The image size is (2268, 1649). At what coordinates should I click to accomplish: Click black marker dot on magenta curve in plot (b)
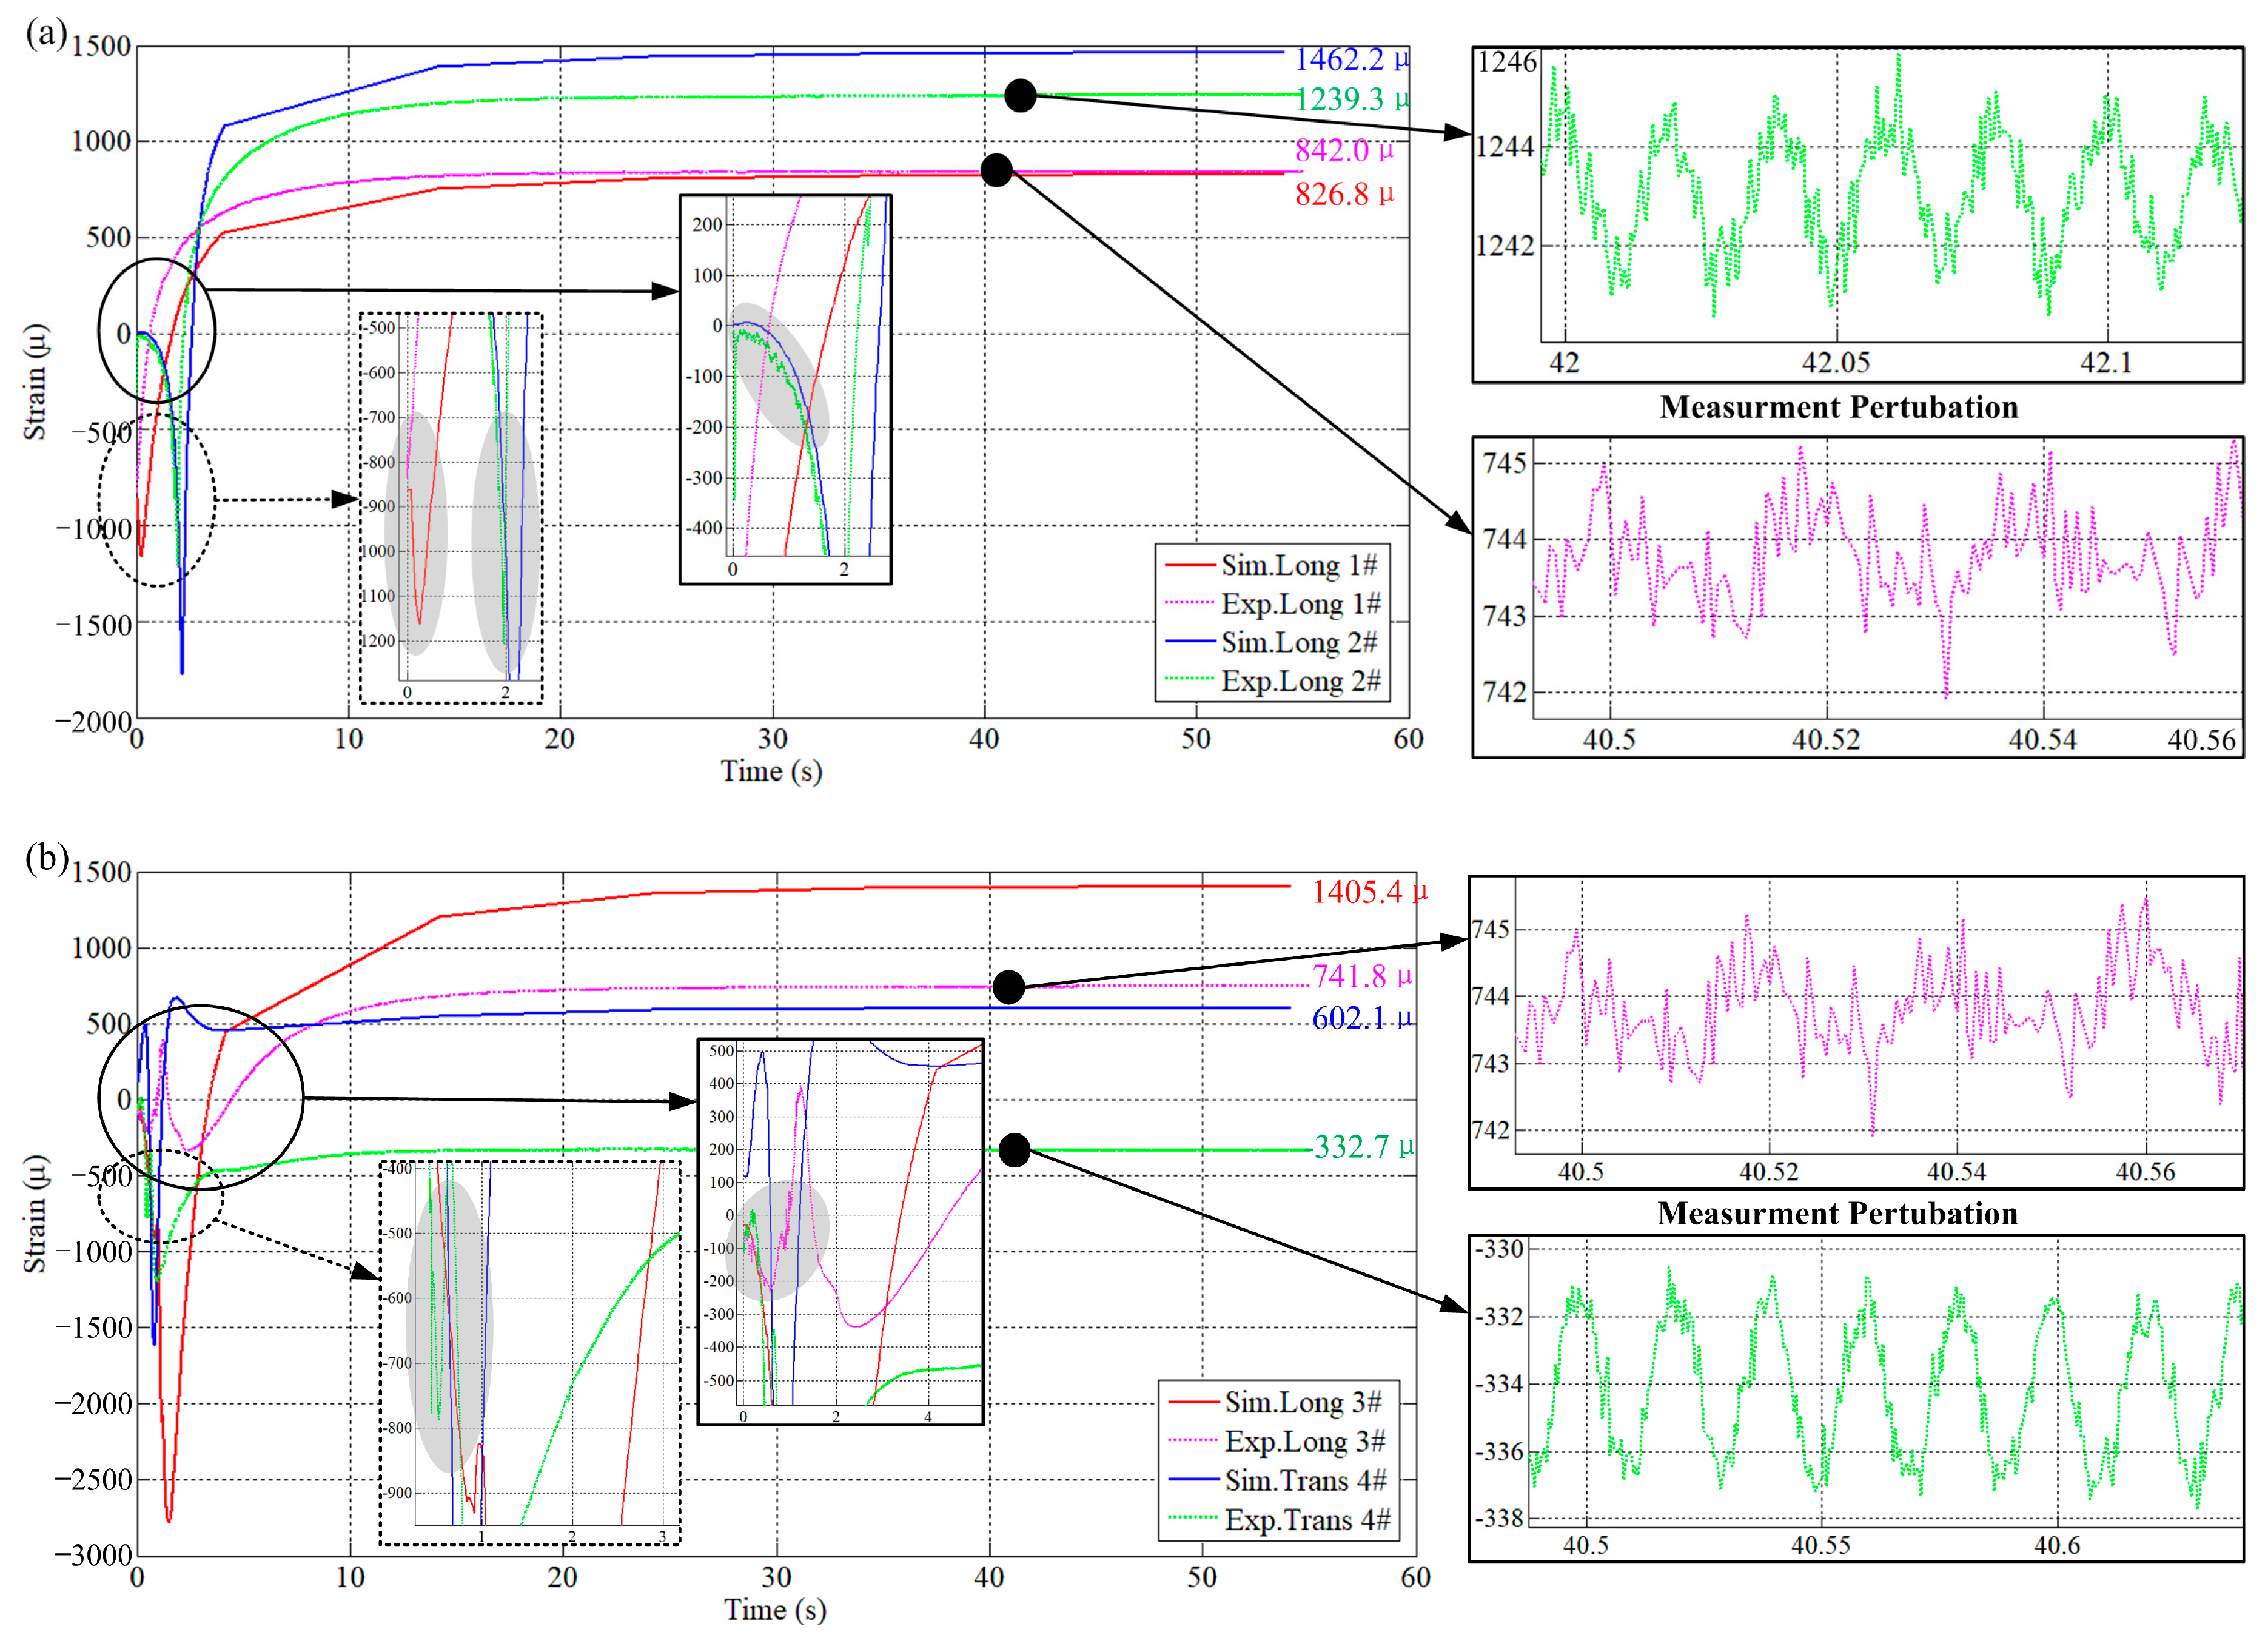pyautogui.click(x=1008, y=987)
